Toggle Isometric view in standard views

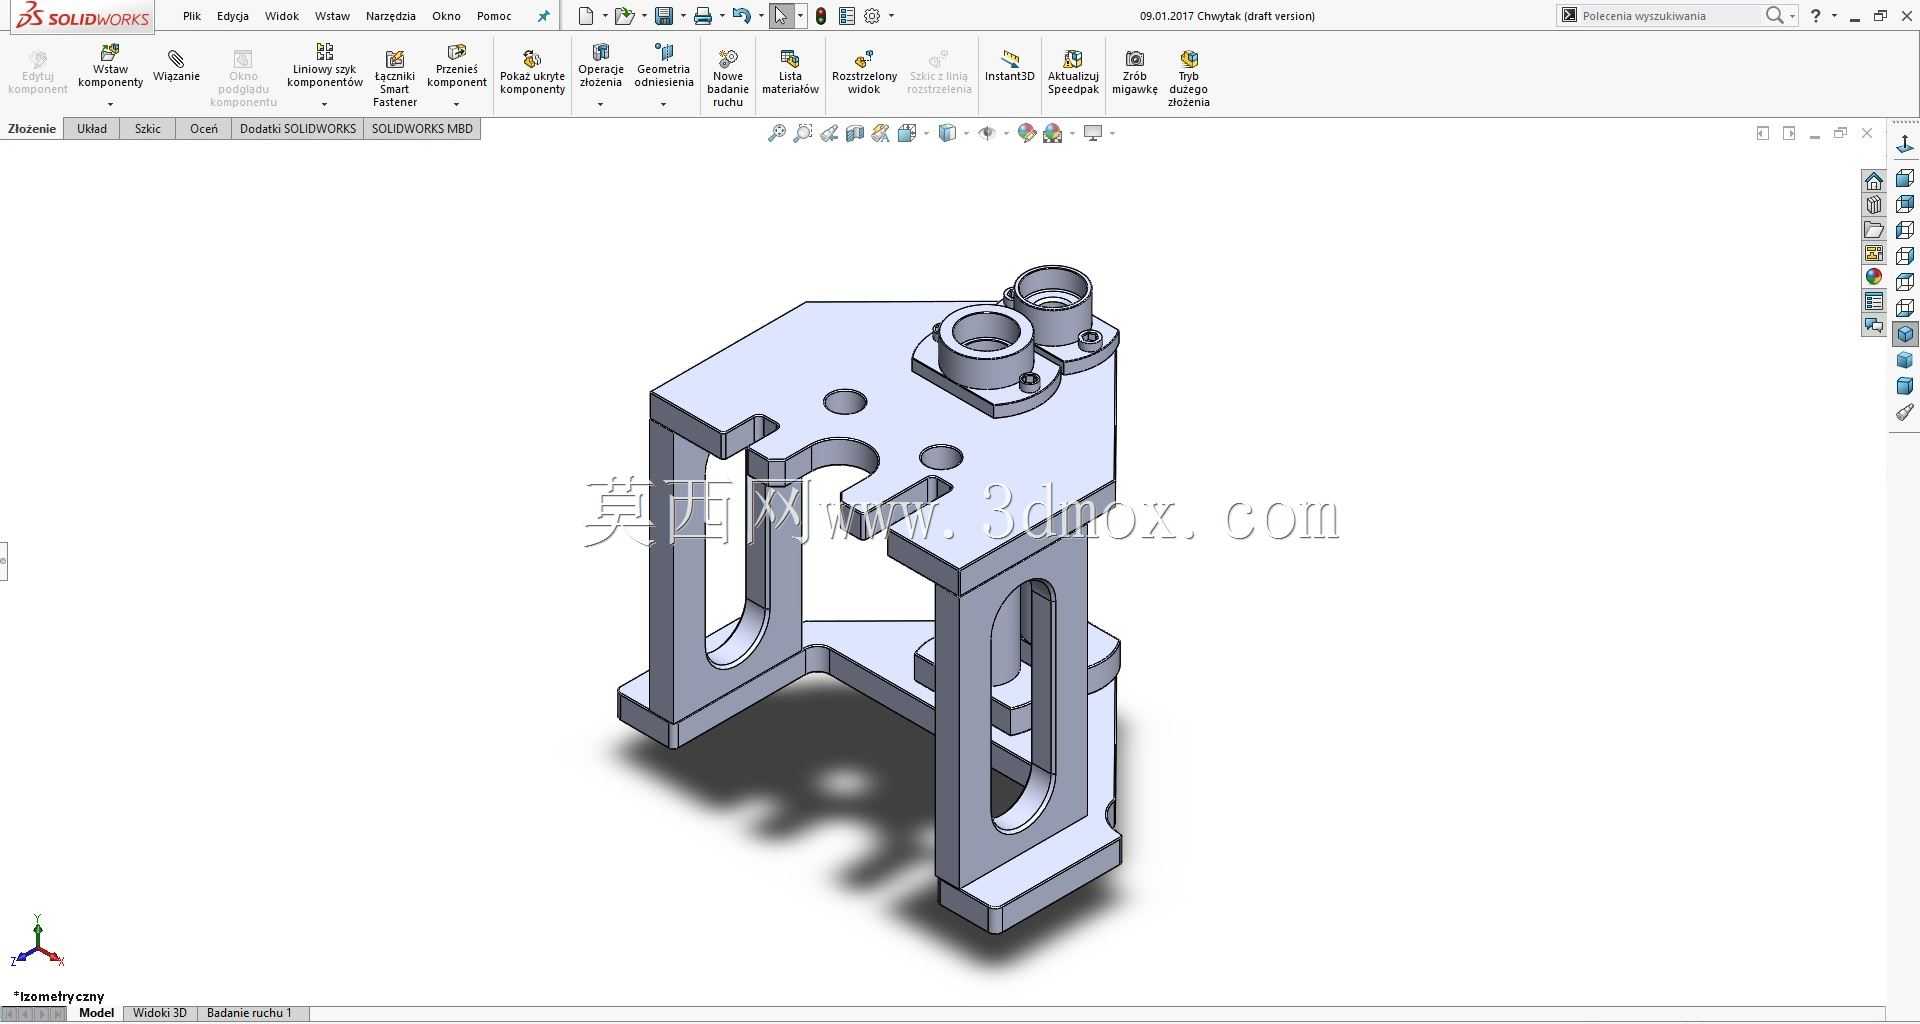(1905, 334)
